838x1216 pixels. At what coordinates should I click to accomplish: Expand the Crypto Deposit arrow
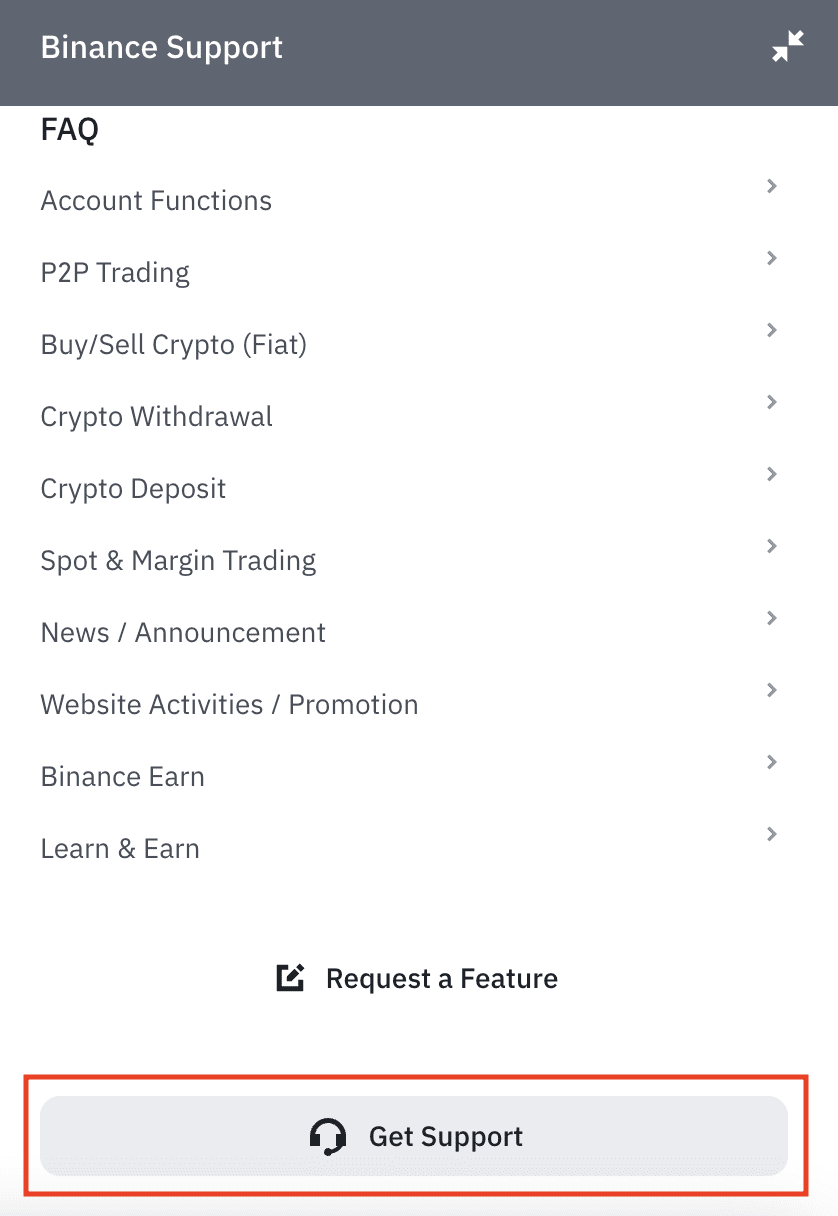(x=771, y=474)
